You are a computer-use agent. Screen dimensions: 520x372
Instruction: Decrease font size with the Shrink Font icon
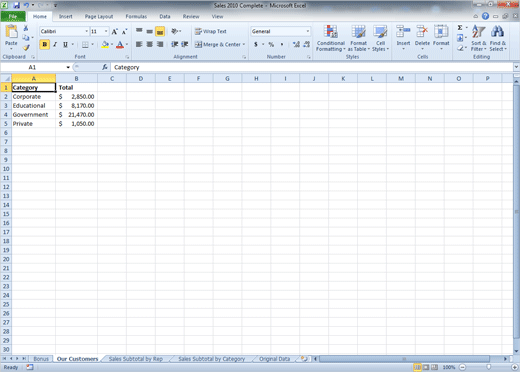click(124, 32)
